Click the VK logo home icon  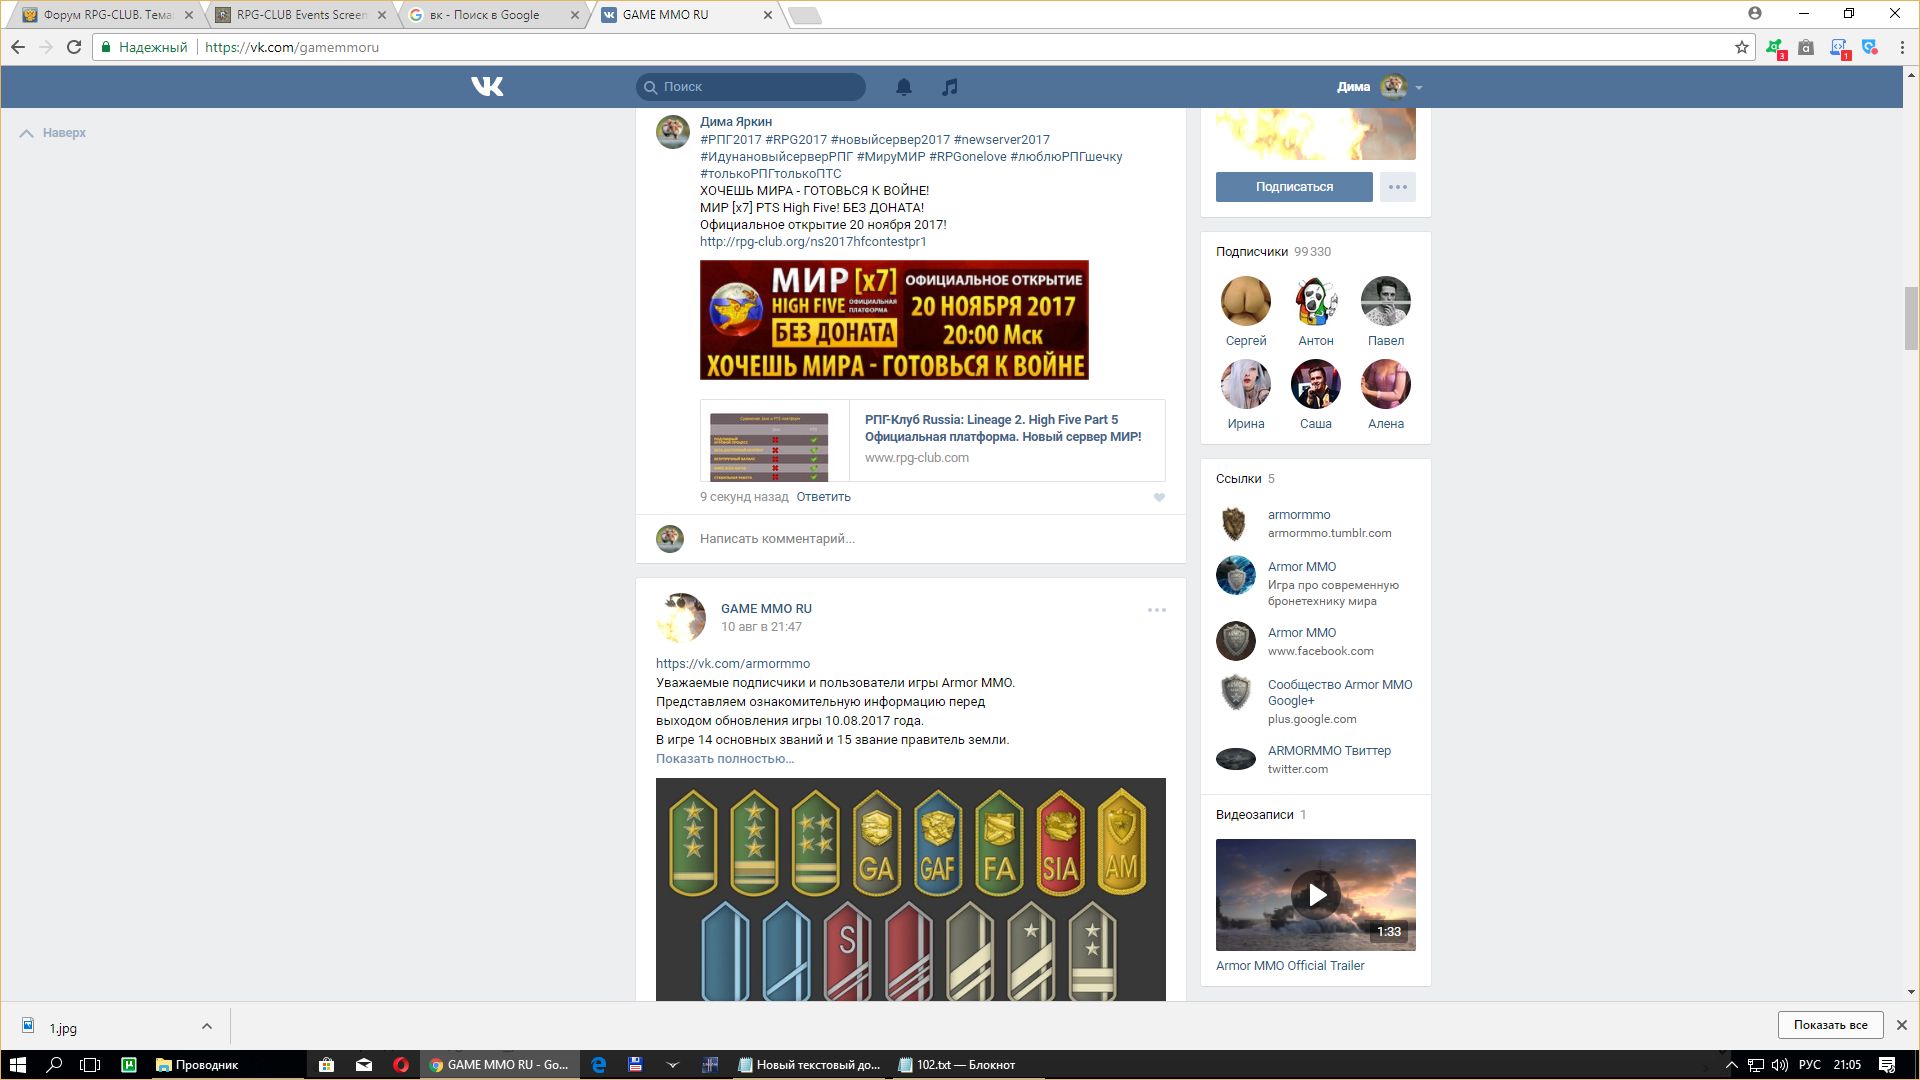[487, 87]
